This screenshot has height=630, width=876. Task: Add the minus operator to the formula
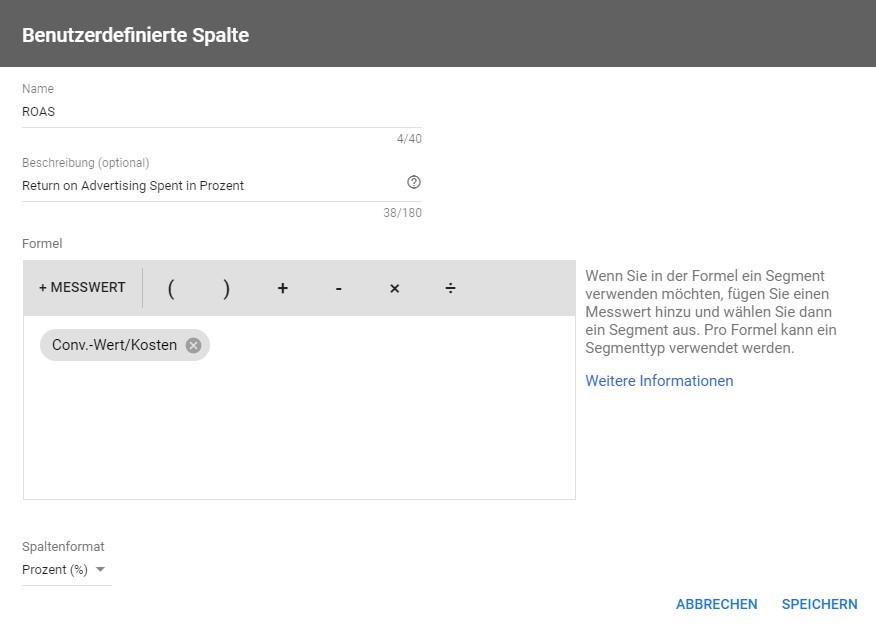pyautogui.click(x=339, y=288)
